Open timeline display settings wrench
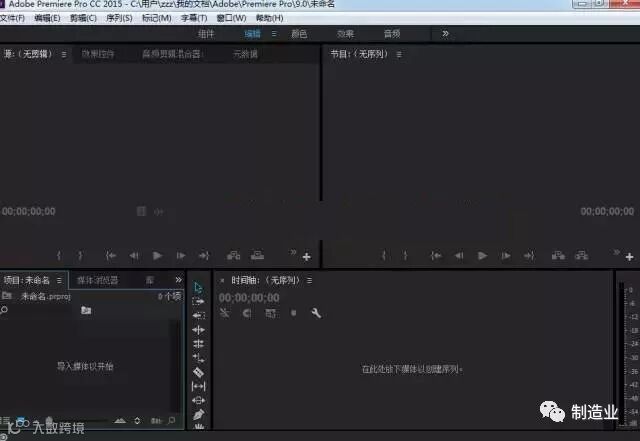This screenshot has width=640, height=441. click(316, 313)
